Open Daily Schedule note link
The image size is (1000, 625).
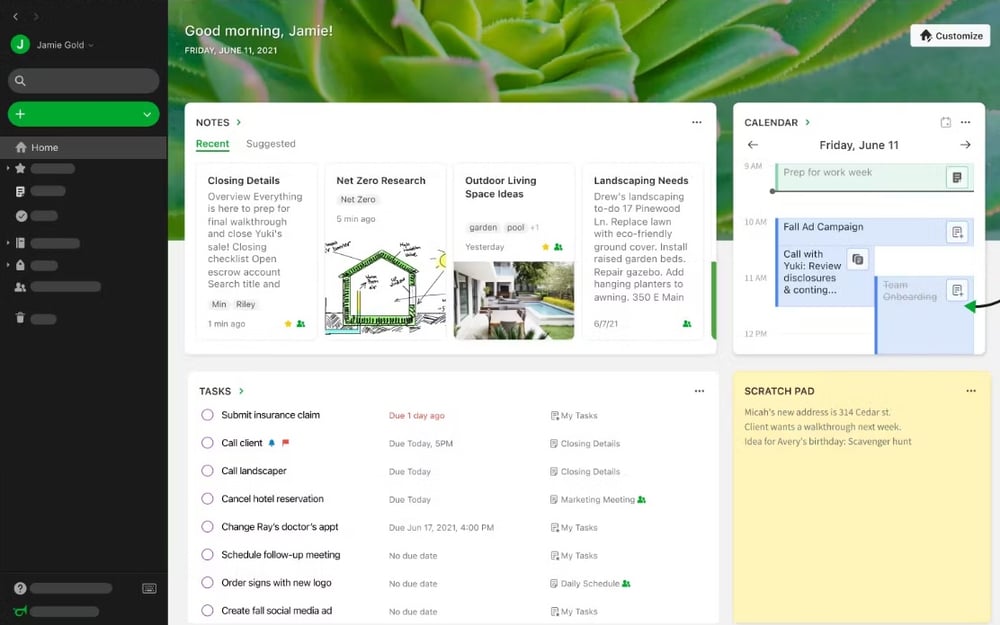[x=590, y=584]
